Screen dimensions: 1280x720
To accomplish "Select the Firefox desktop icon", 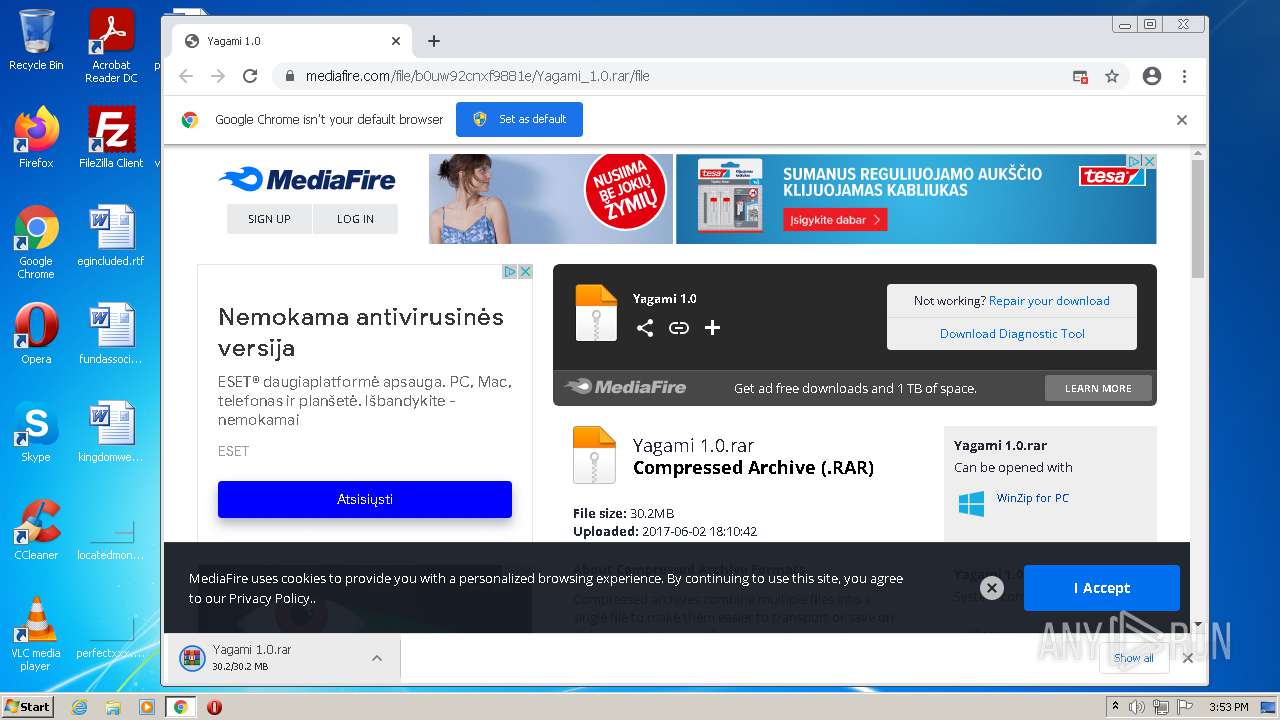I will pos(36,138).
